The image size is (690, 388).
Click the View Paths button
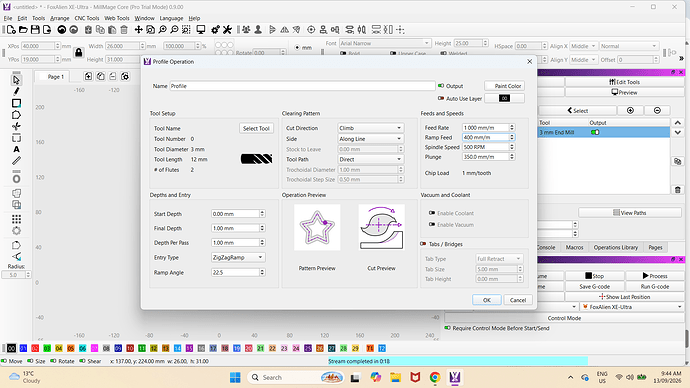(x=630, y=212)
